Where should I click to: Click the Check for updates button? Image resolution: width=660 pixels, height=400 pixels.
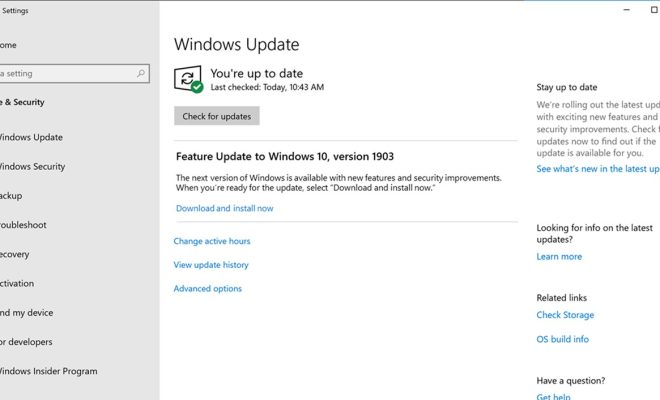click(x=217, y=116)
